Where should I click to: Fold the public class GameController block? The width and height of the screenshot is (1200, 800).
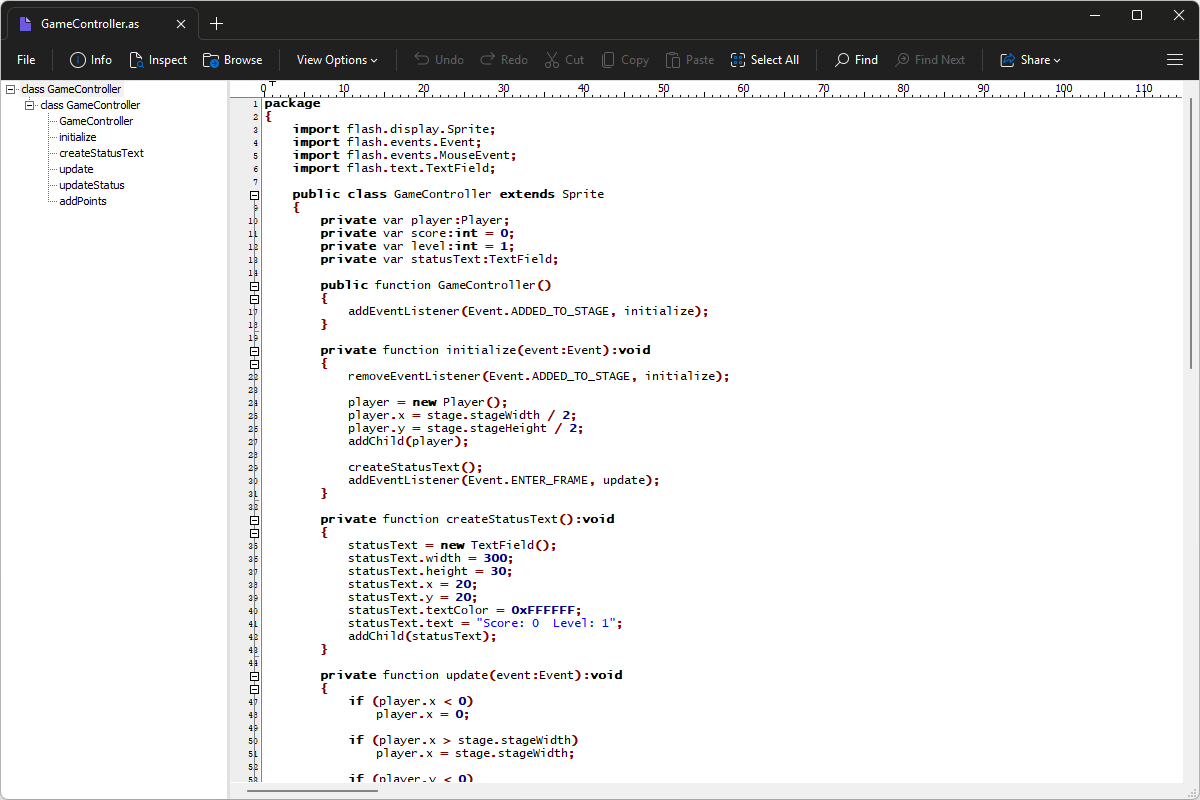tap(254, 195)
